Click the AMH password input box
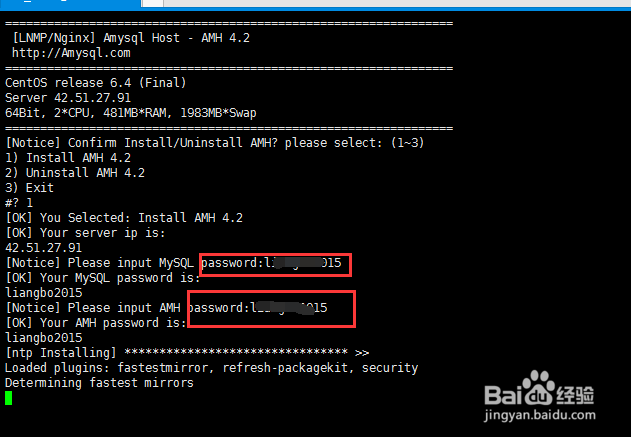The width and height of the screenshot is (631, 437). (x=270, y=309)
